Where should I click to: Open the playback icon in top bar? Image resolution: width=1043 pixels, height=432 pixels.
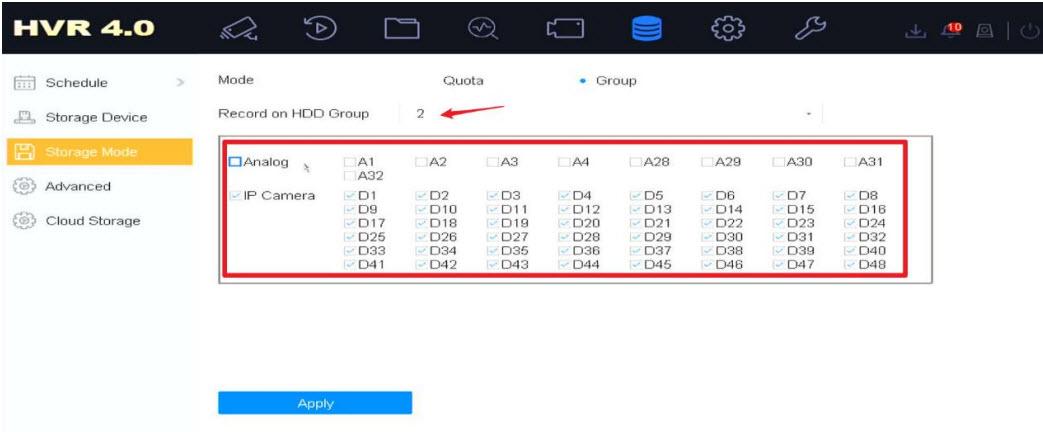[319, 28]
